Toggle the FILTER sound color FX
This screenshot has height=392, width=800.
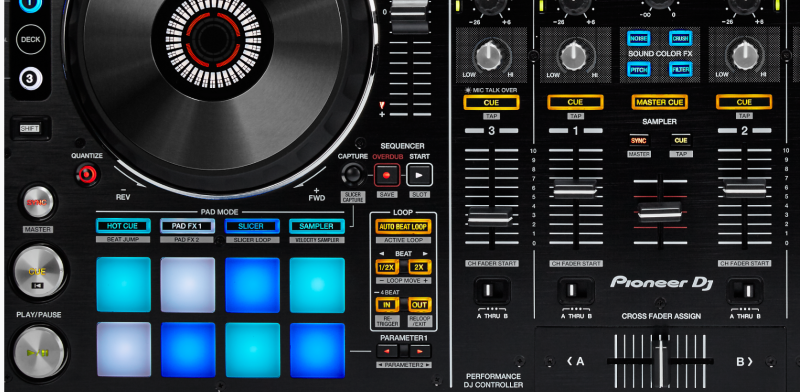(x=681, y=69)
